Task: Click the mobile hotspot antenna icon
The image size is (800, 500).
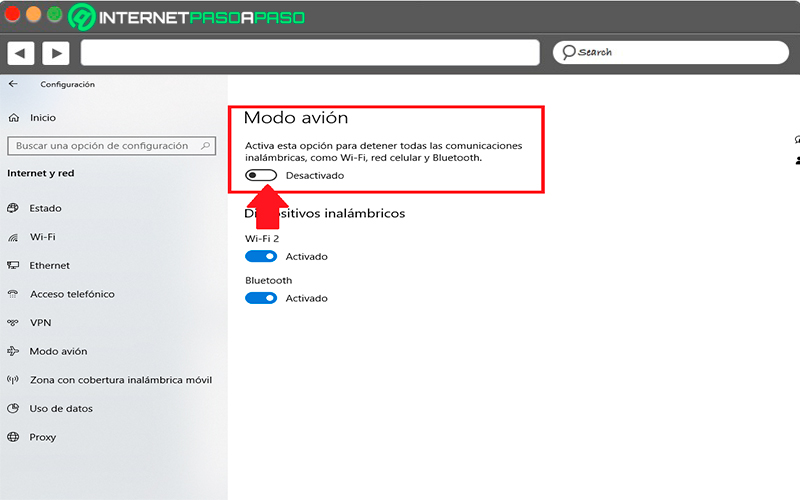Action: tap(13, 380)
